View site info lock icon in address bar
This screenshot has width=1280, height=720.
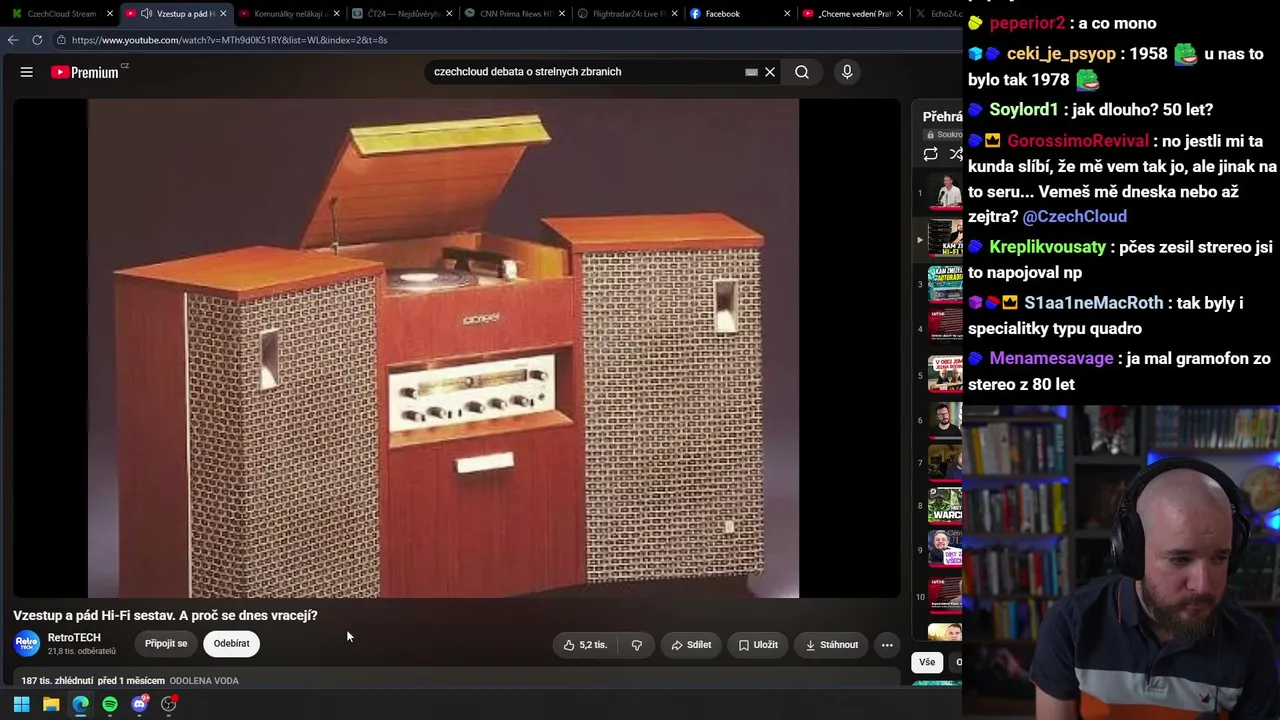click(x=62, y=40)
